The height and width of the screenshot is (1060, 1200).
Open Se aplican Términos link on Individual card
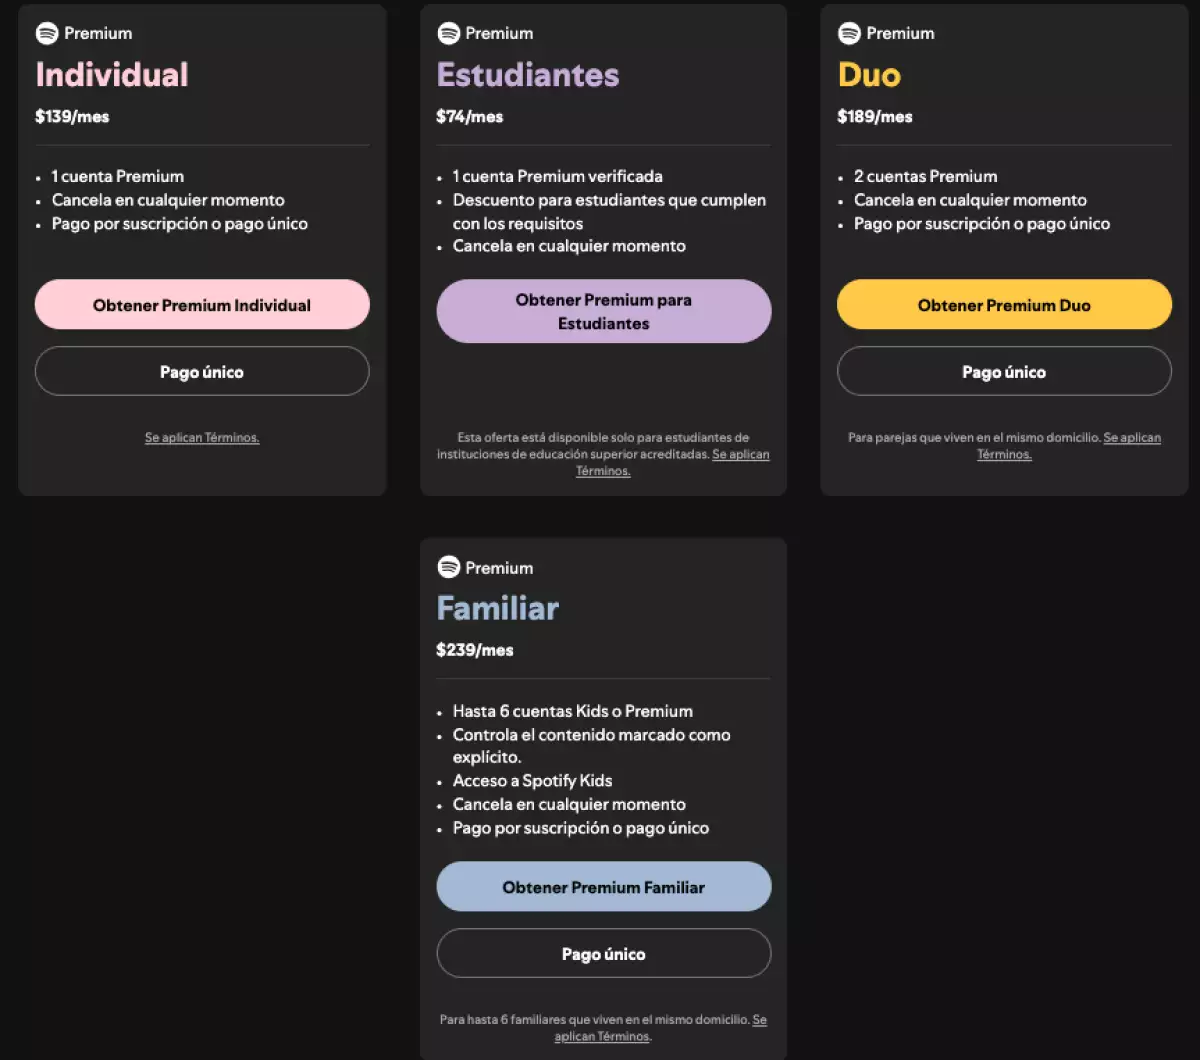202,438
